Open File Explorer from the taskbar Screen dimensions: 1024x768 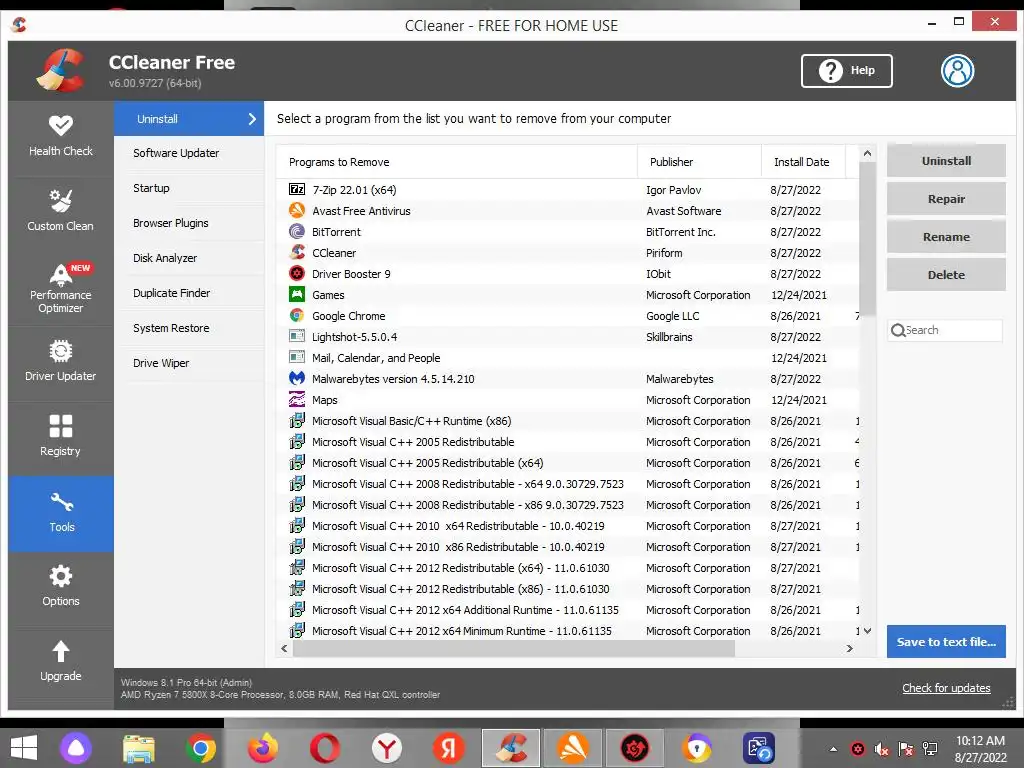(139, 748)
